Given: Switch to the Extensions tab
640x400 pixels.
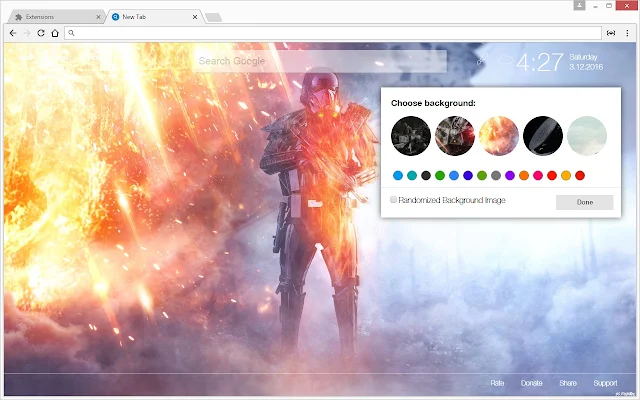Looking at the screenshot, I should coord(57,17).
